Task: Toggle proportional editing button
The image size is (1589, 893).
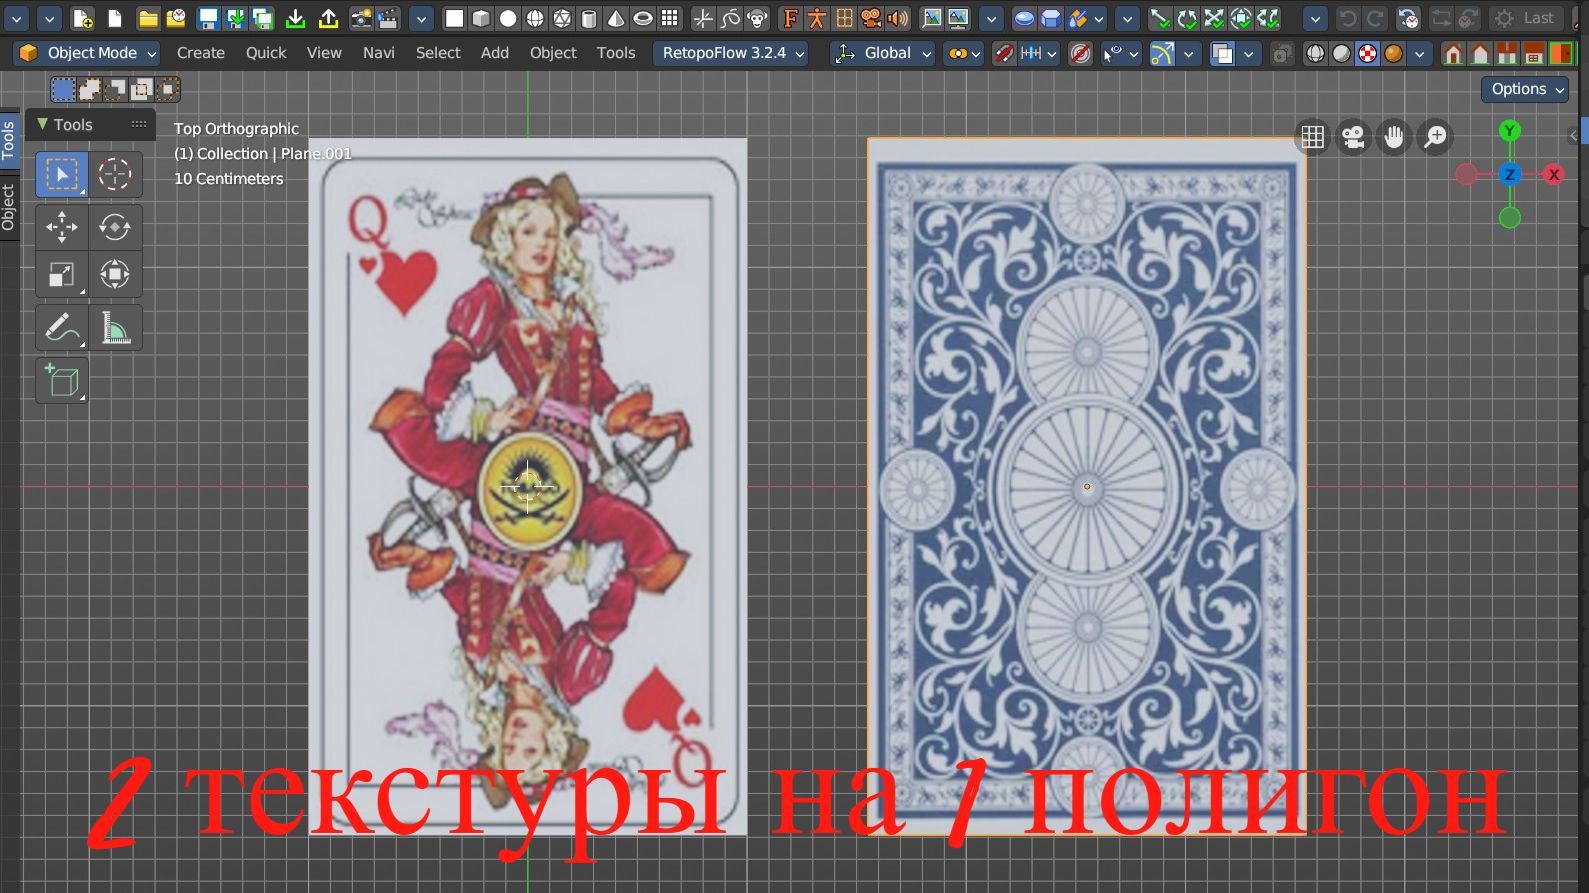Action: tap(1080, 53)
